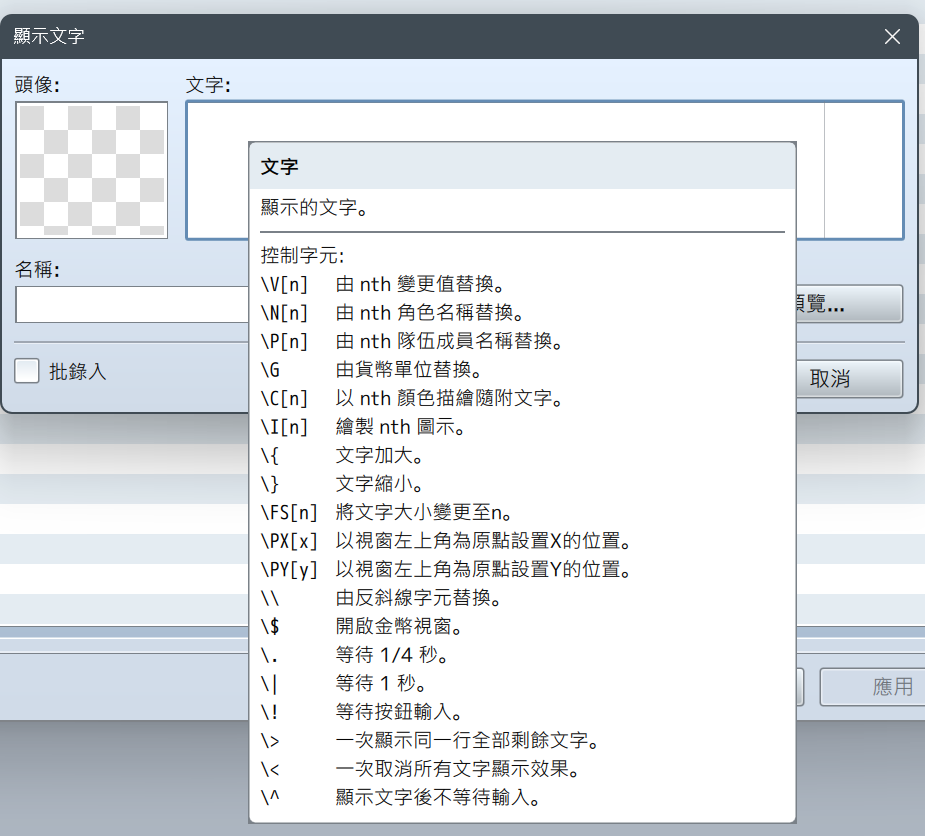Screen dimensions: 925x836
Task: Click the \P[n] 隊伍成員名稱替換 line
Action: 412,341
